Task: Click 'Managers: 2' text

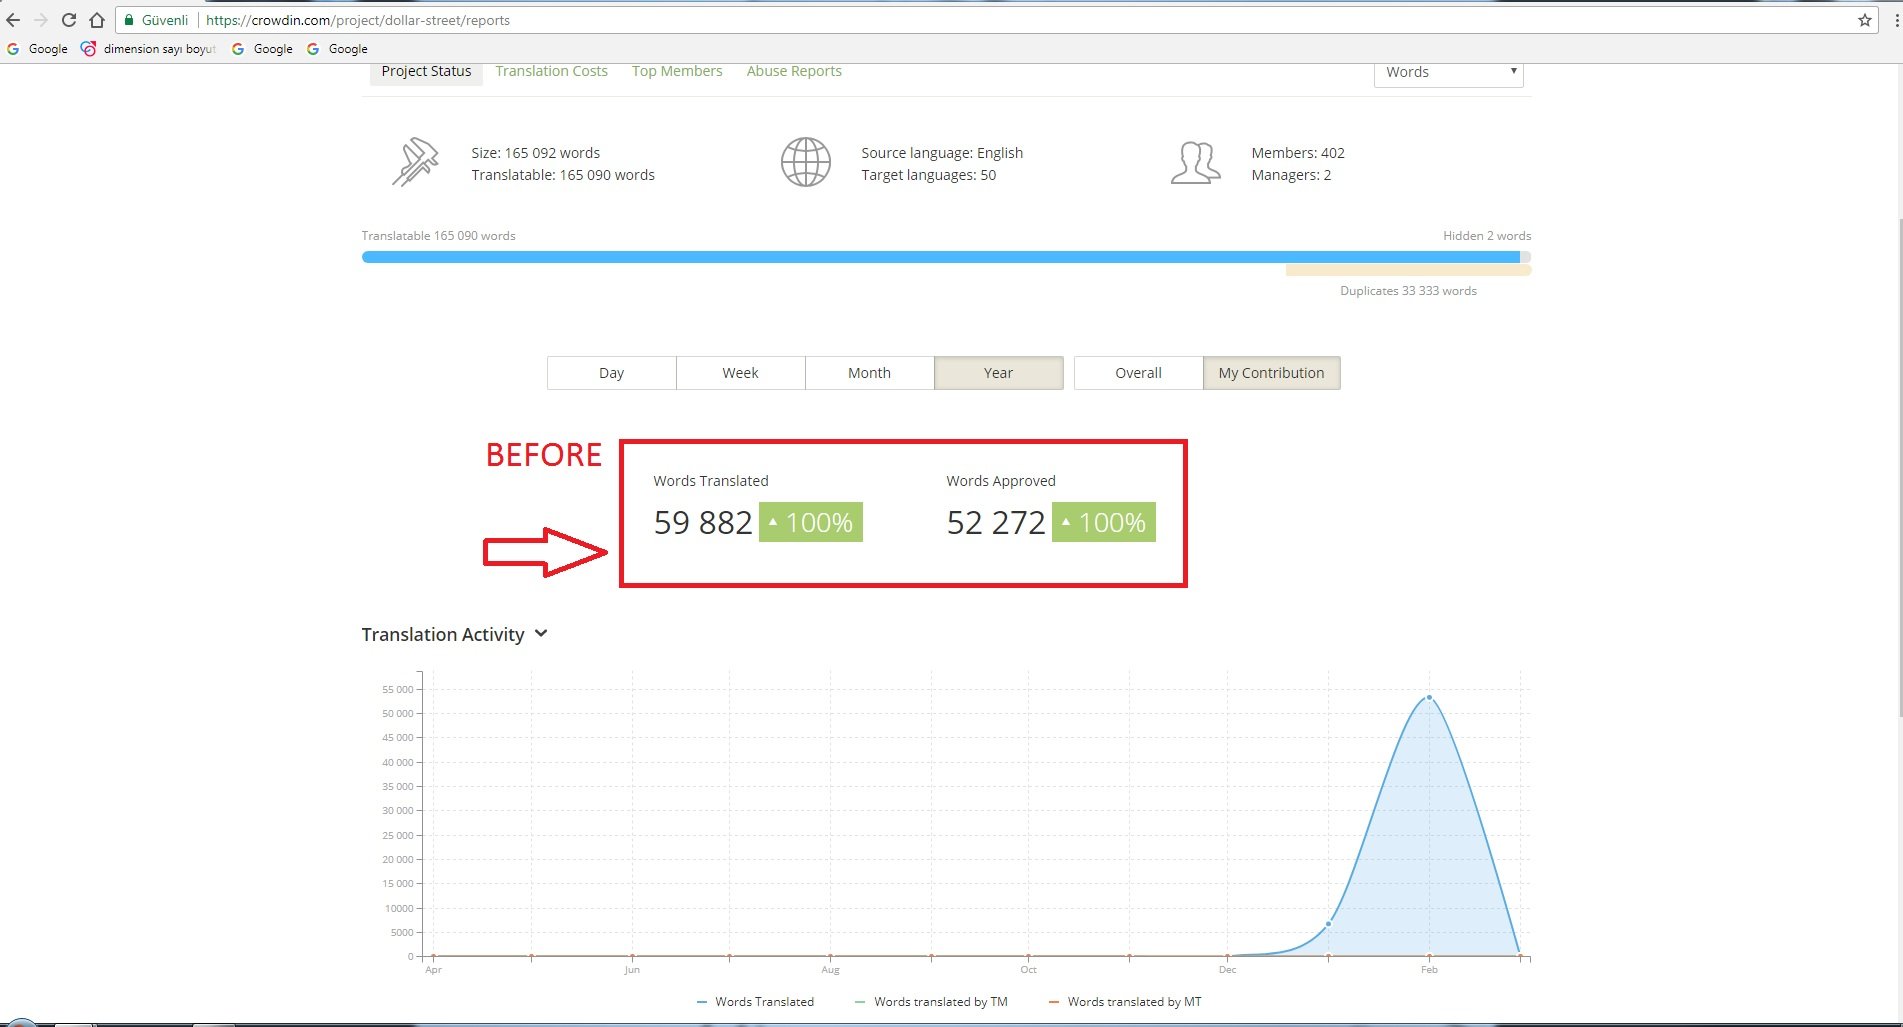Action: (1291, 175)
